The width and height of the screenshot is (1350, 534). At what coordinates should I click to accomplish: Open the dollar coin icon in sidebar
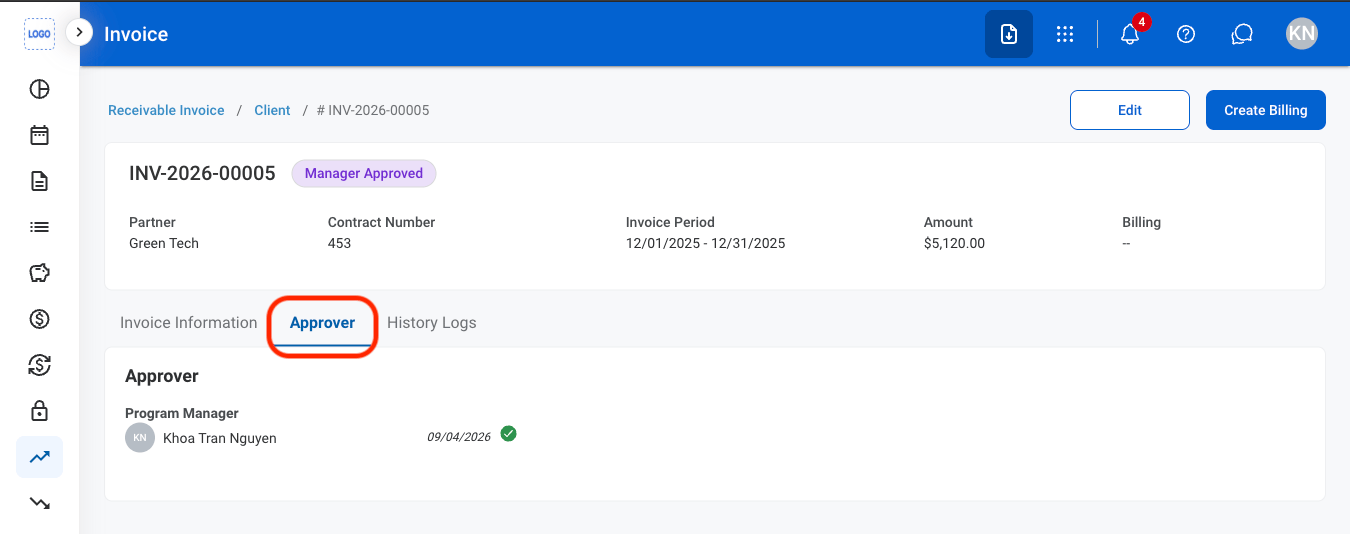click(x=39, y=319)
